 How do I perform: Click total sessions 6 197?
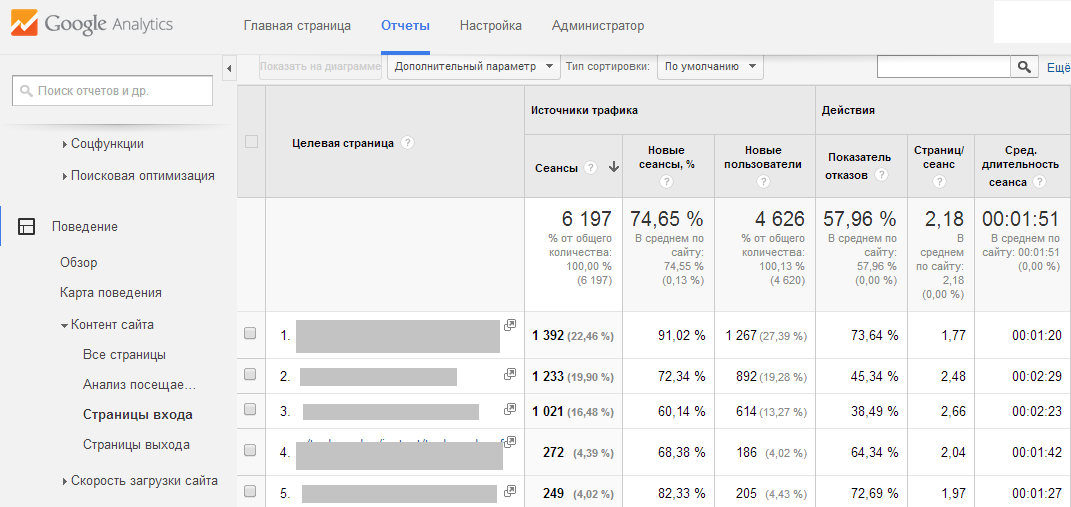(587, 219)
